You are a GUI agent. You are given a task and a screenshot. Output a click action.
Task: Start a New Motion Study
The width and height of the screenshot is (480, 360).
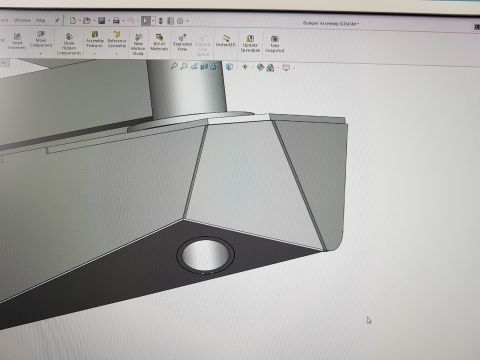138,44
